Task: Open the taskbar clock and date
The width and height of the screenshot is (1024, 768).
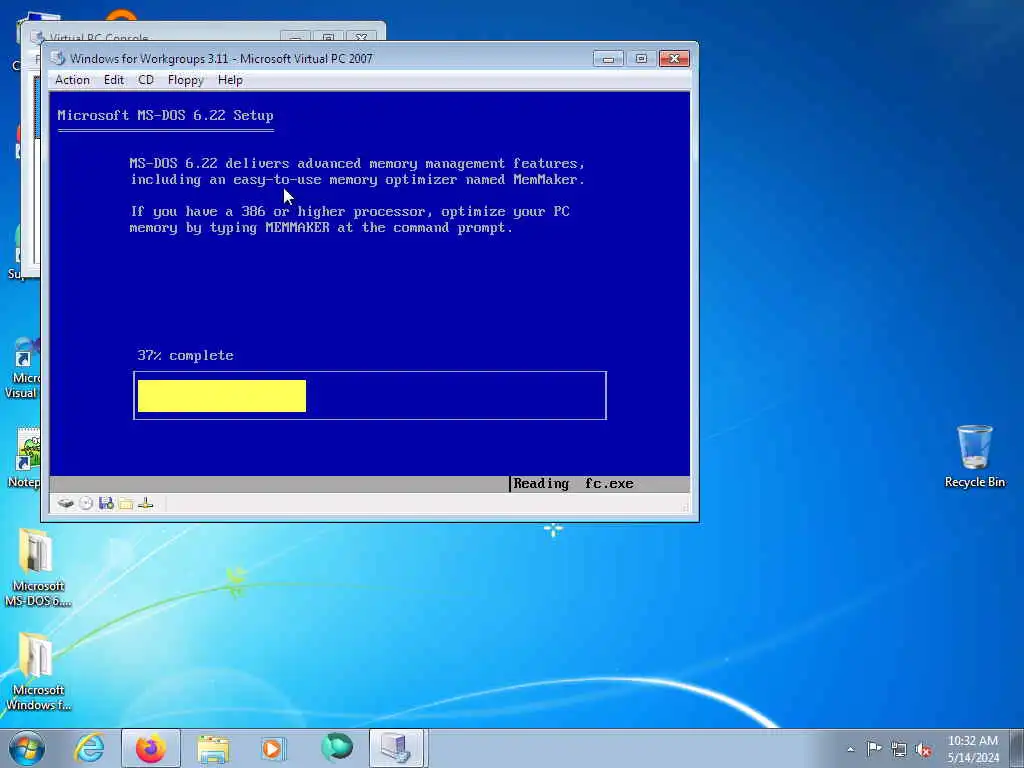Action: coord(973,749)
